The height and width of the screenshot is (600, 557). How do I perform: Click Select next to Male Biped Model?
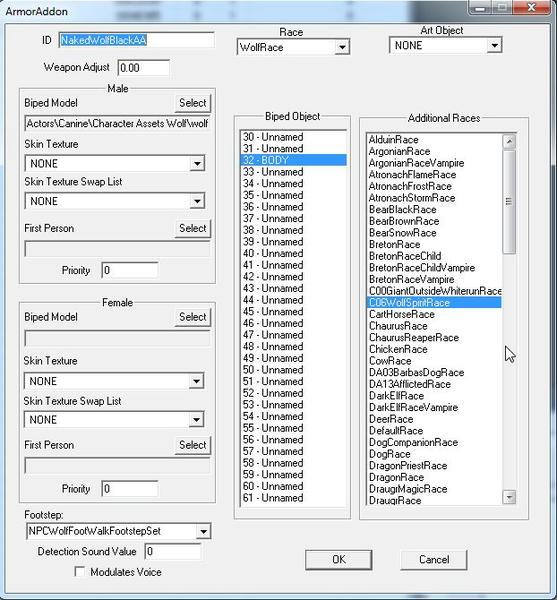pos(192,103)
